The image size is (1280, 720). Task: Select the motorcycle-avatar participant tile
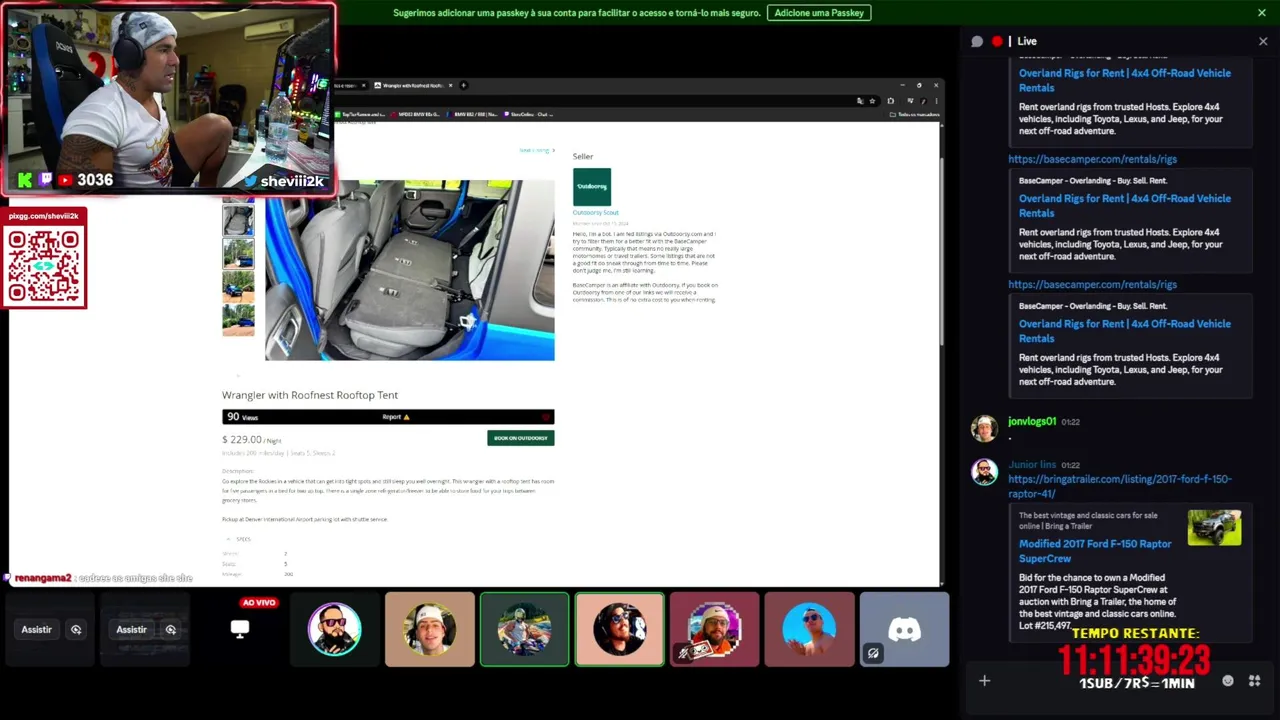tap(524, 629)
